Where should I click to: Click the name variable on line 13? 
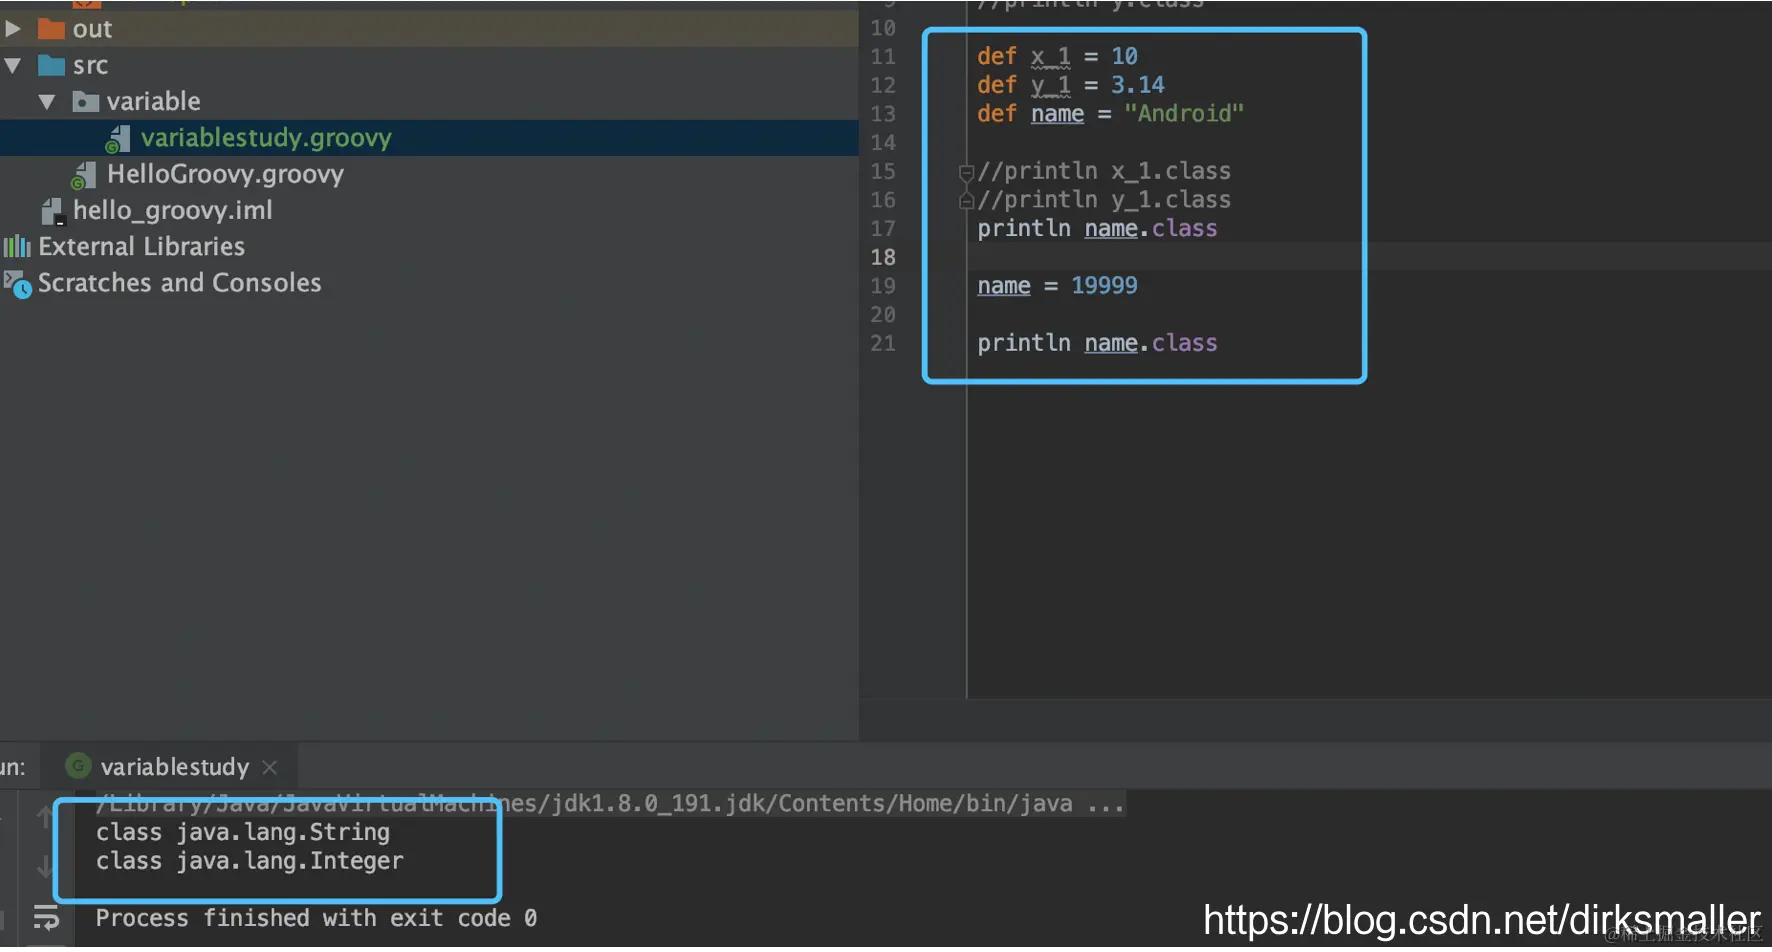[x=1057, y=114]
